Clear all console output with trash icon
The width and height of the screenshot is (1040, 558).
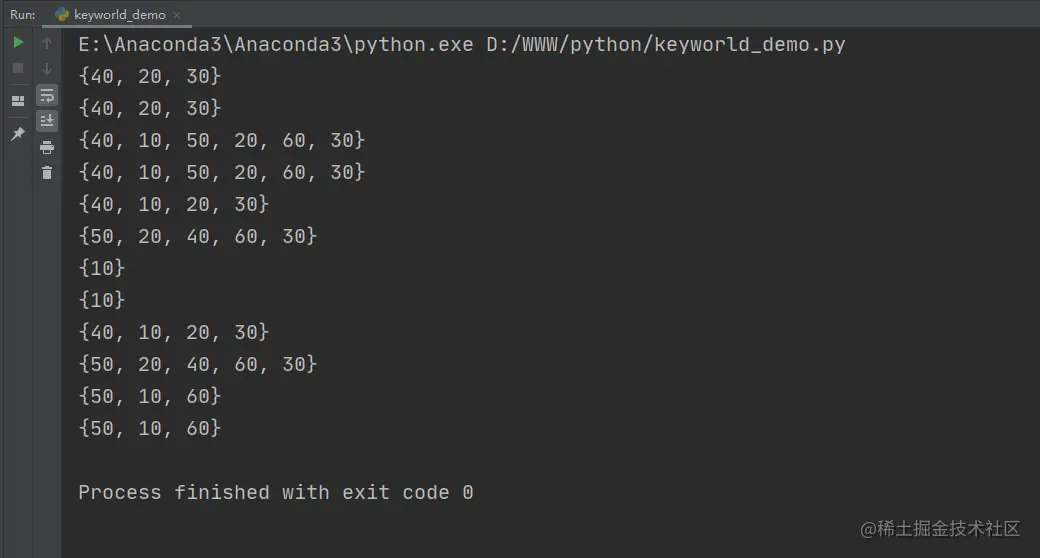(x=46, y=173)
